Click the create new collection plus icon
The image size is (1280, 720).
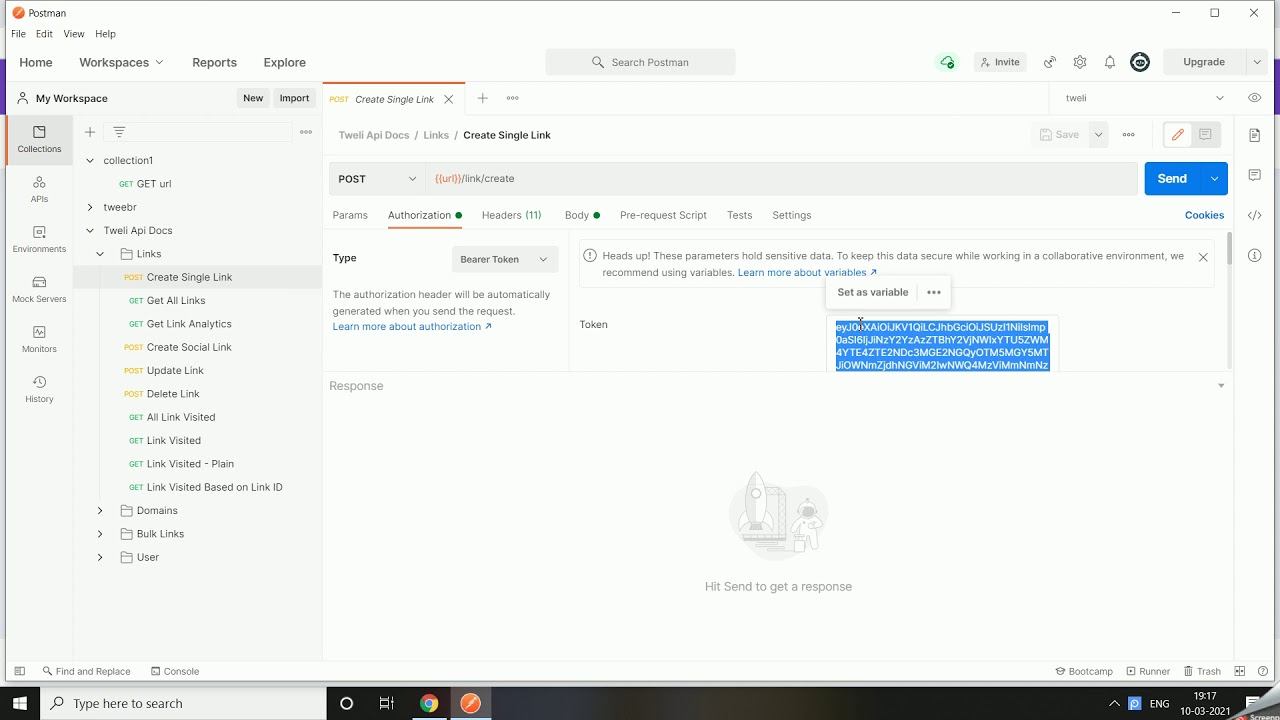point(90,132)
